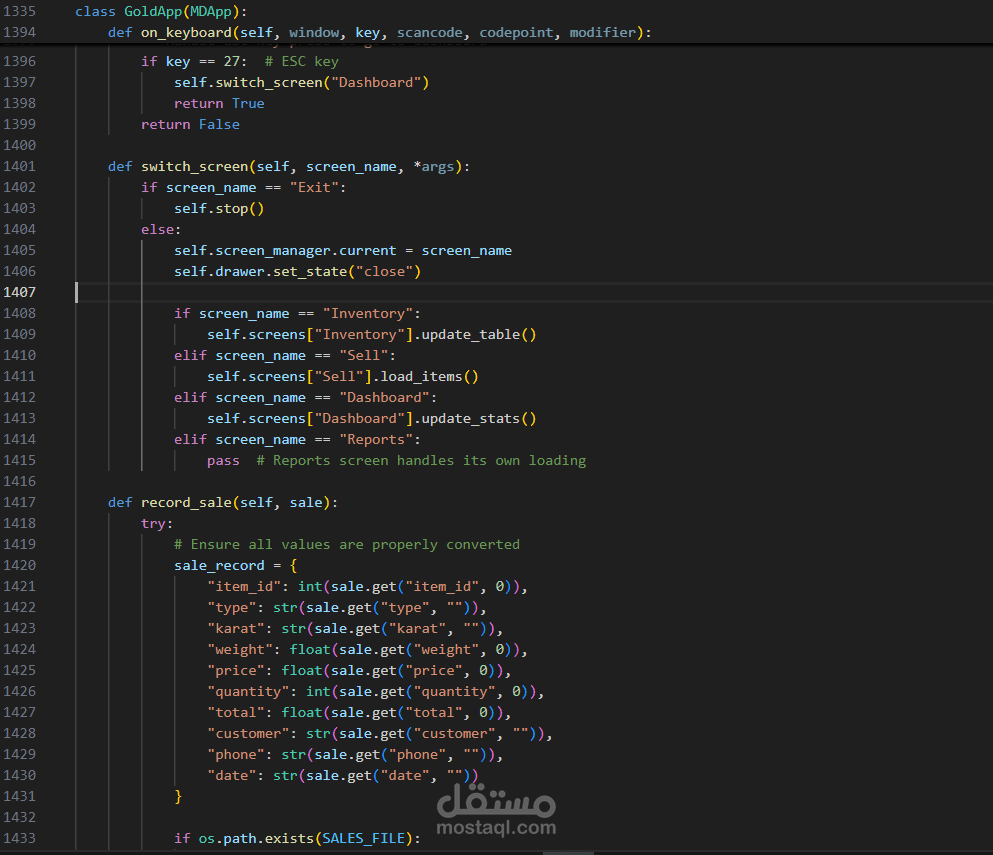Select line number 1432 in the gutter

(x=20, y=817)
